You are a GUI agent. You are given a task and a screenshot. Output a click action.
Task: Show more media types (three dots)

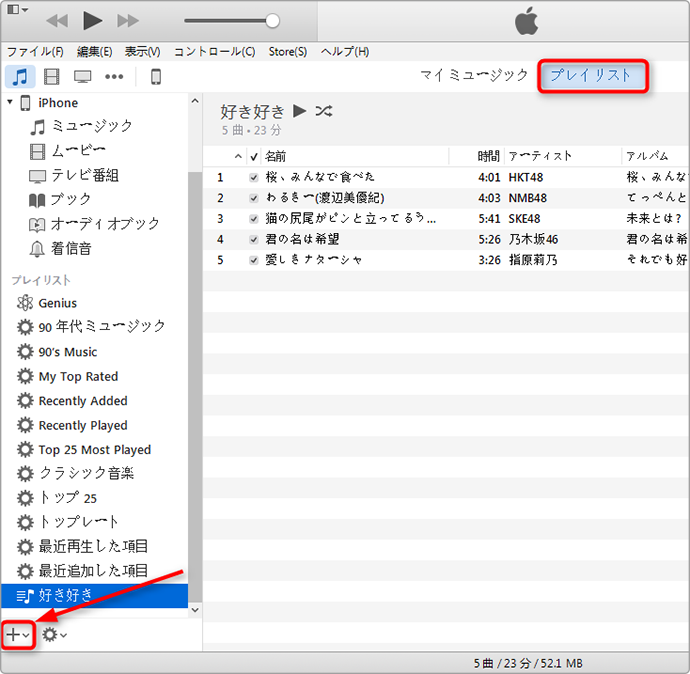tap(114, 77)
